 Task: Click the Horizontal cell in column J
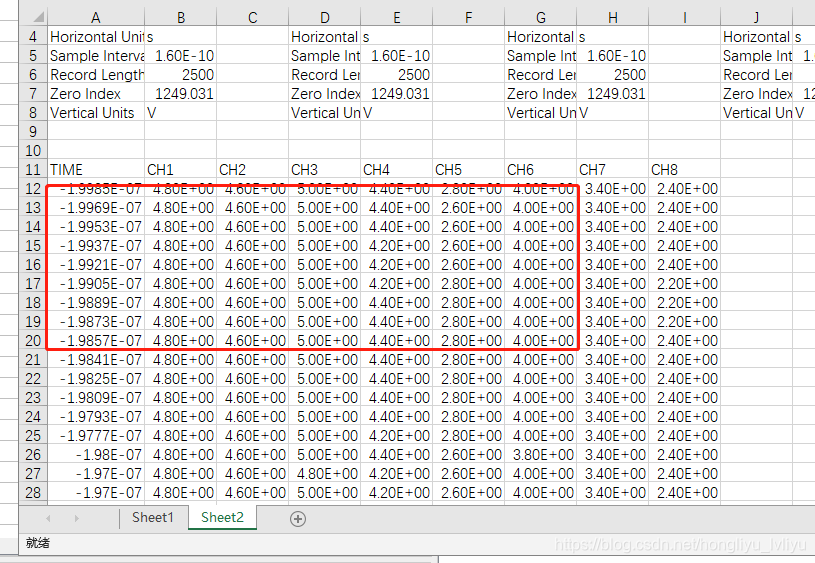(x=756, y=37)
